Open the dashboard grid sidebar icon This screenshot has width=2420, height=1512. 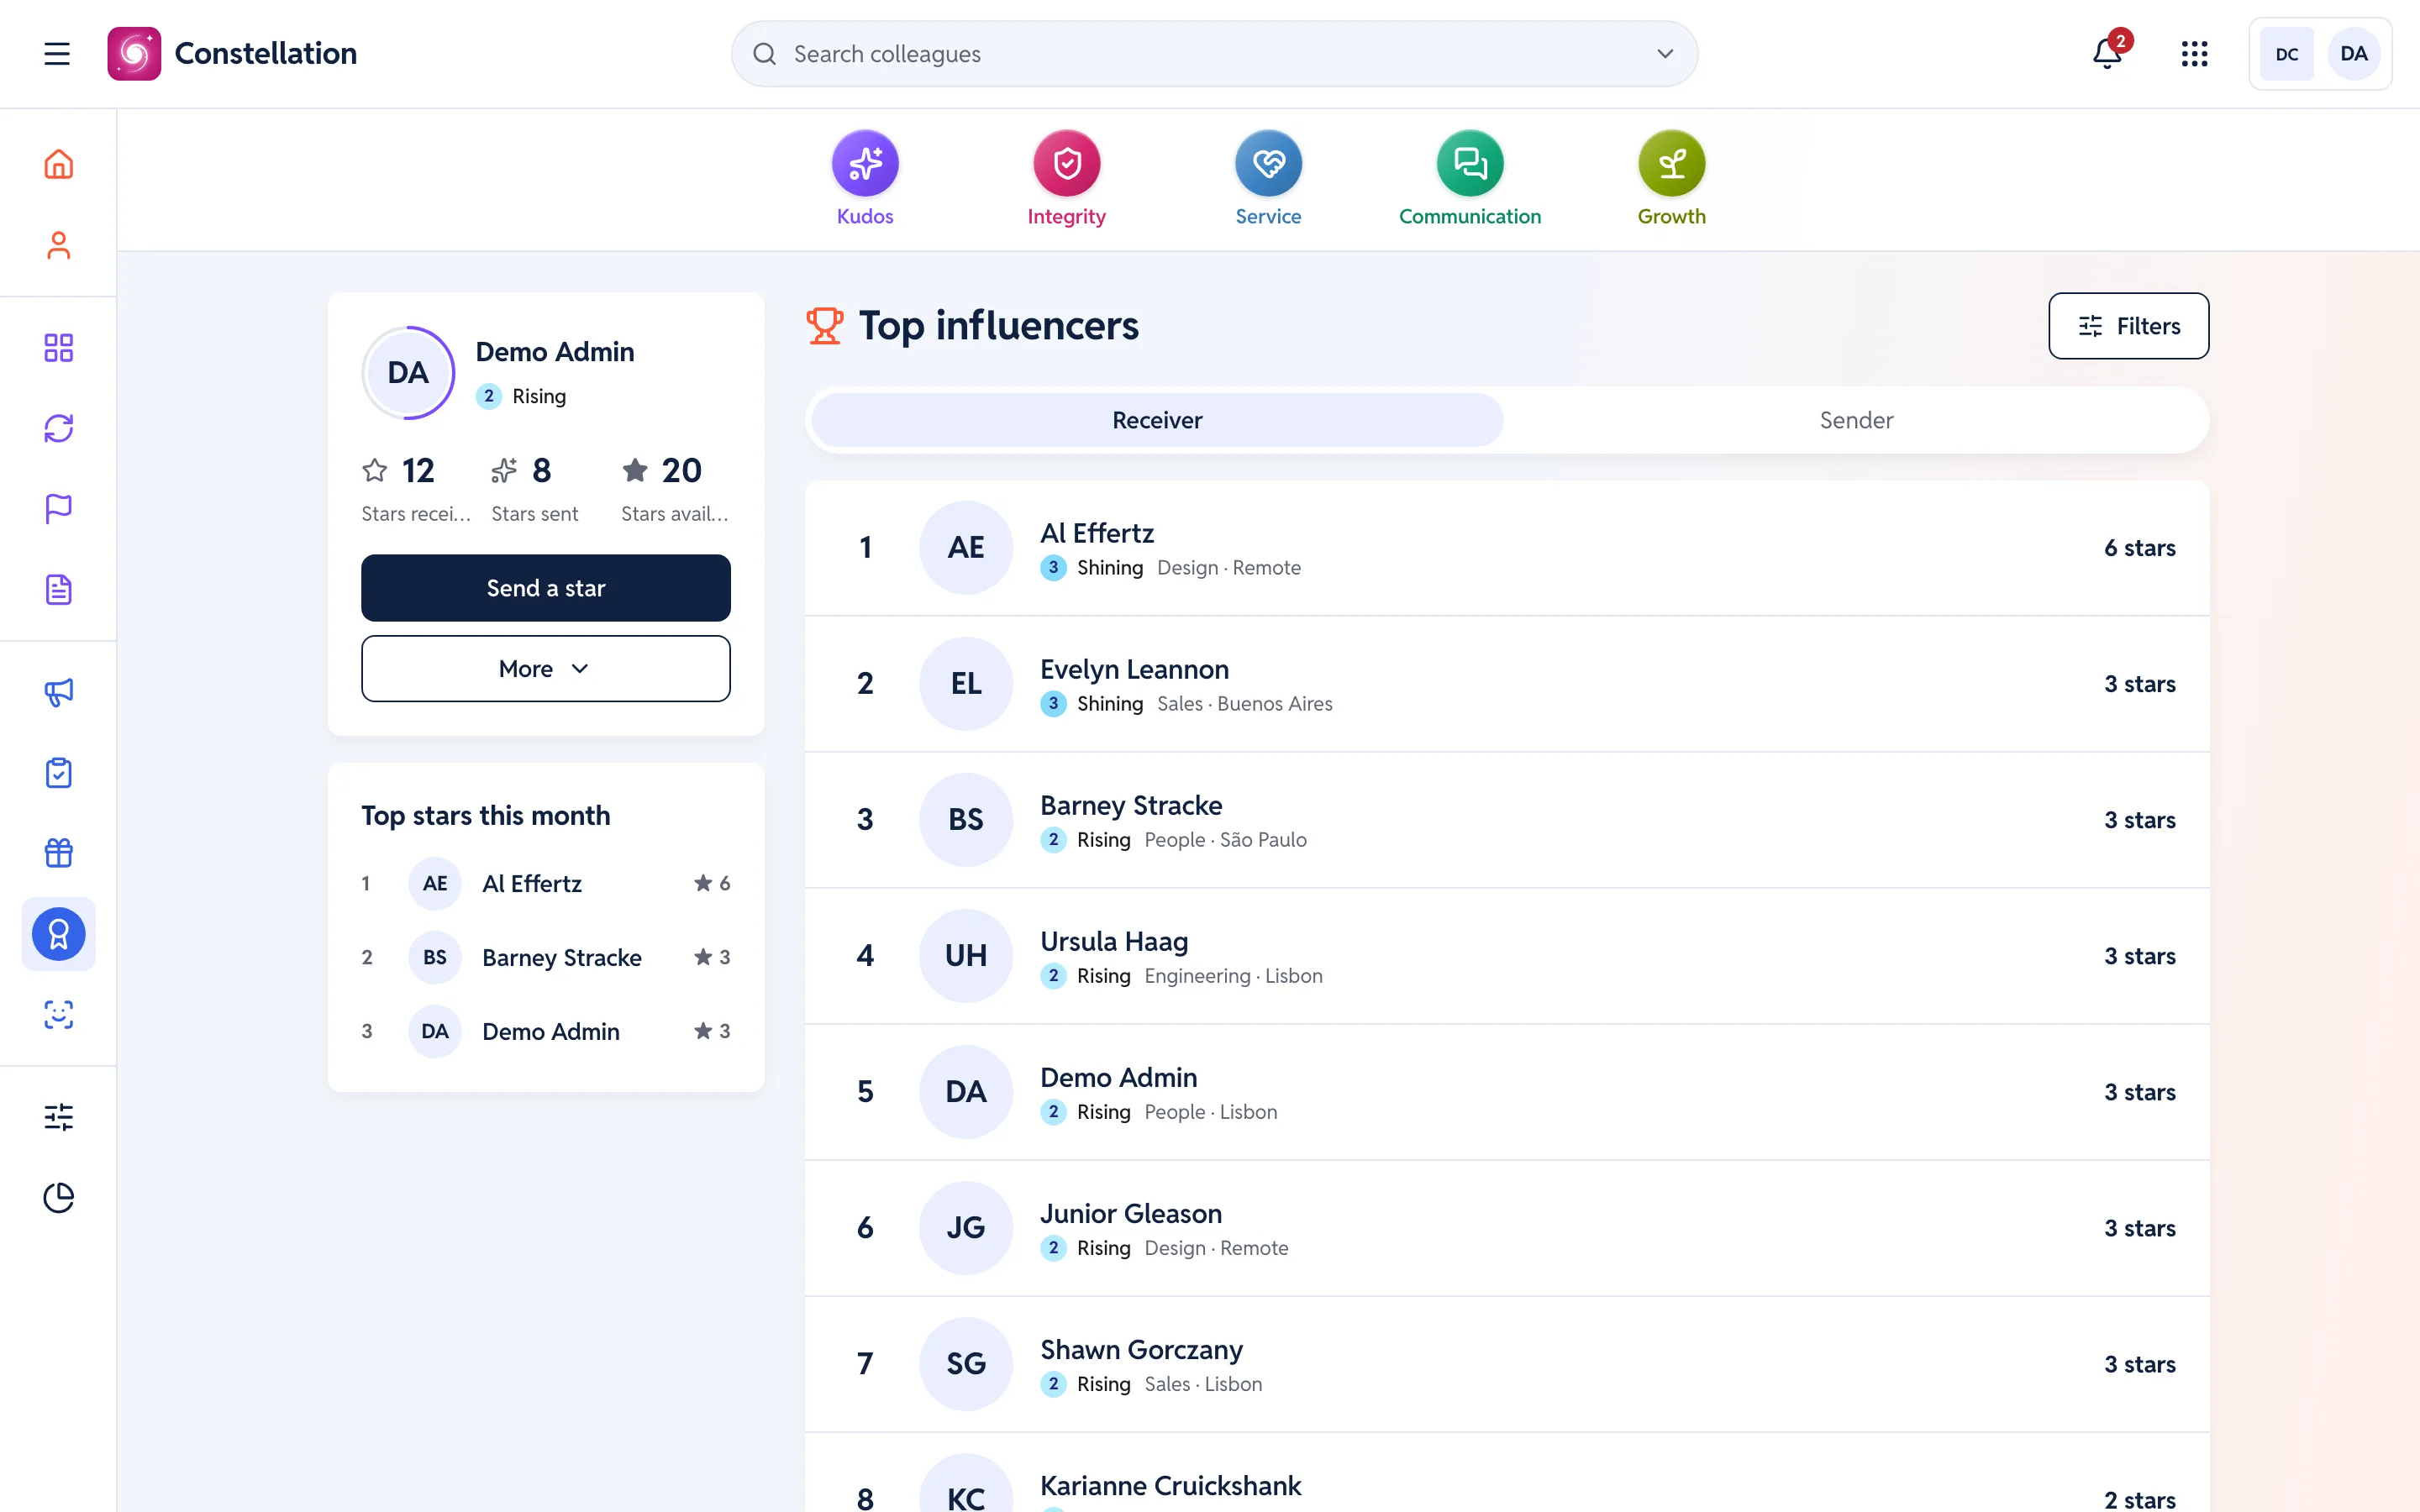59,347
